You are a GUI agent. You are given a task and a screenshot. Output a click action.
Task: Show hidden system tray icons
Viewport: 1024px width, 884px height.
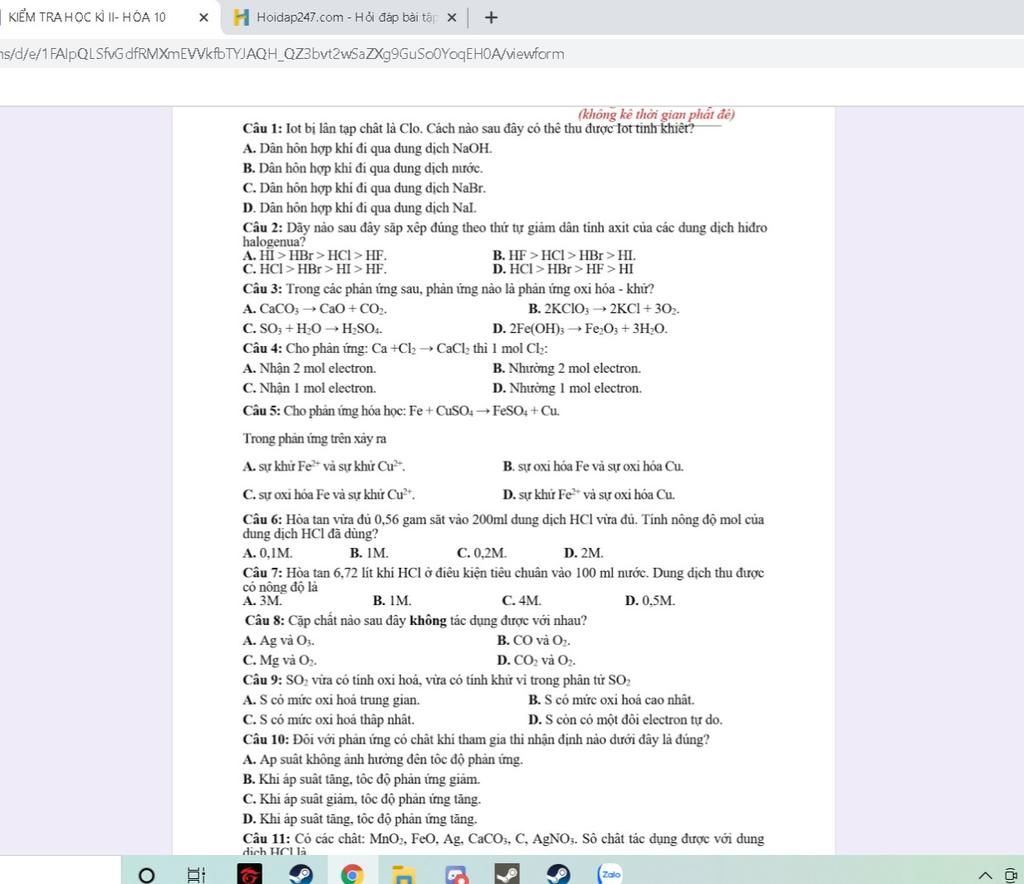[985, 875]
